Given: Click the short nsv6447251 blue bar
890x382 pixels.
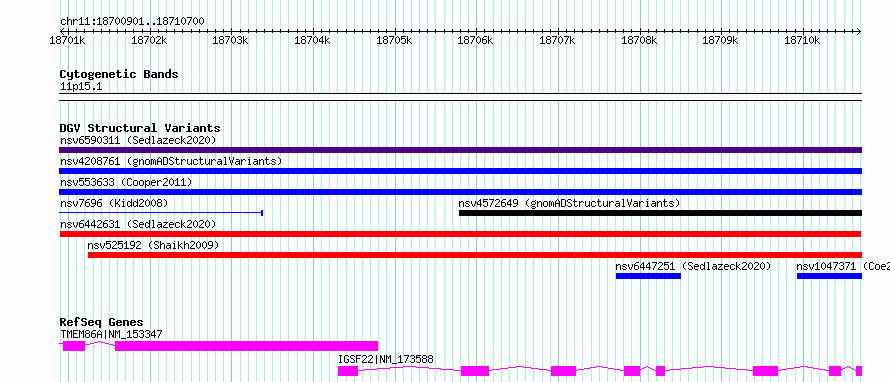Looking at the screenshot, I should pyautogui.click(x=648, y=276).
